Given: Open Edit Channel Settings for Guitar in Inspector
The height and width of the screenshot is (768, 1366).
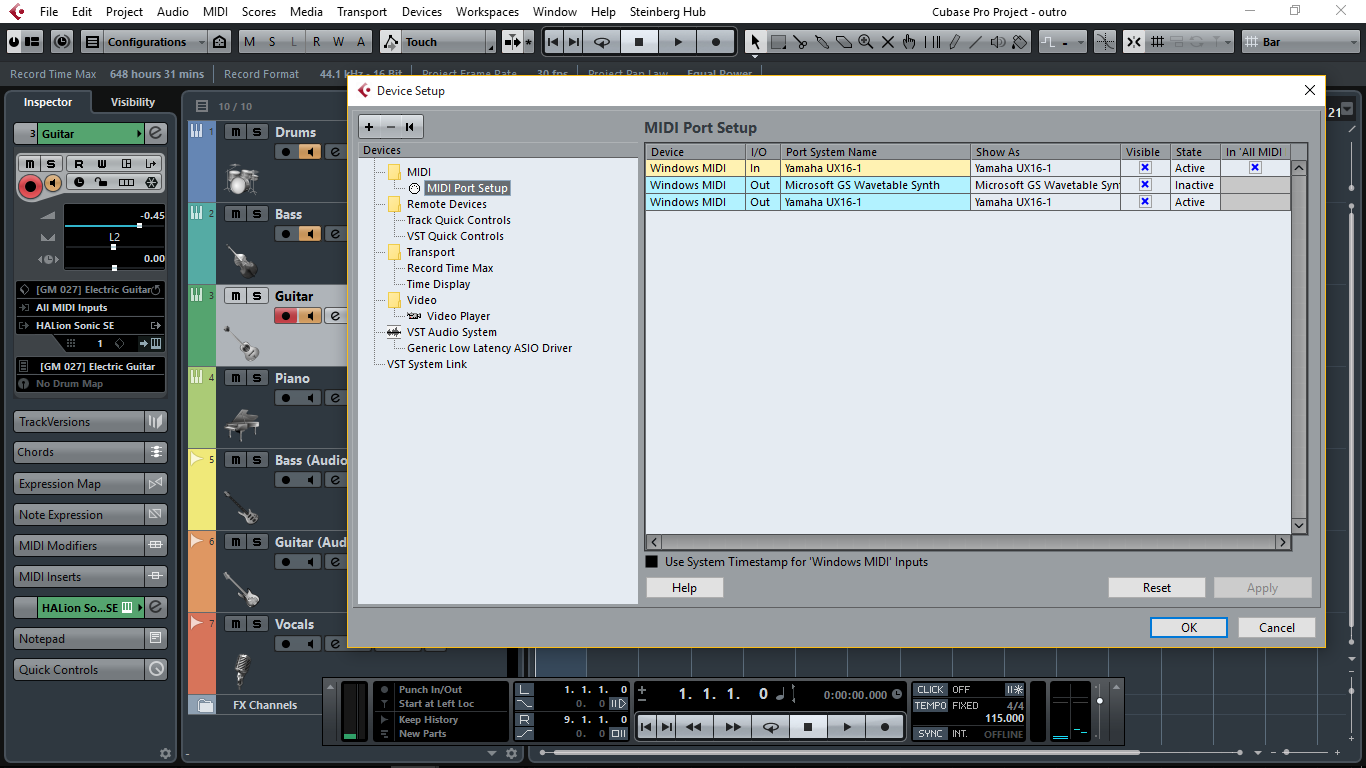Looking at the screenshot, I should [156, 134].
